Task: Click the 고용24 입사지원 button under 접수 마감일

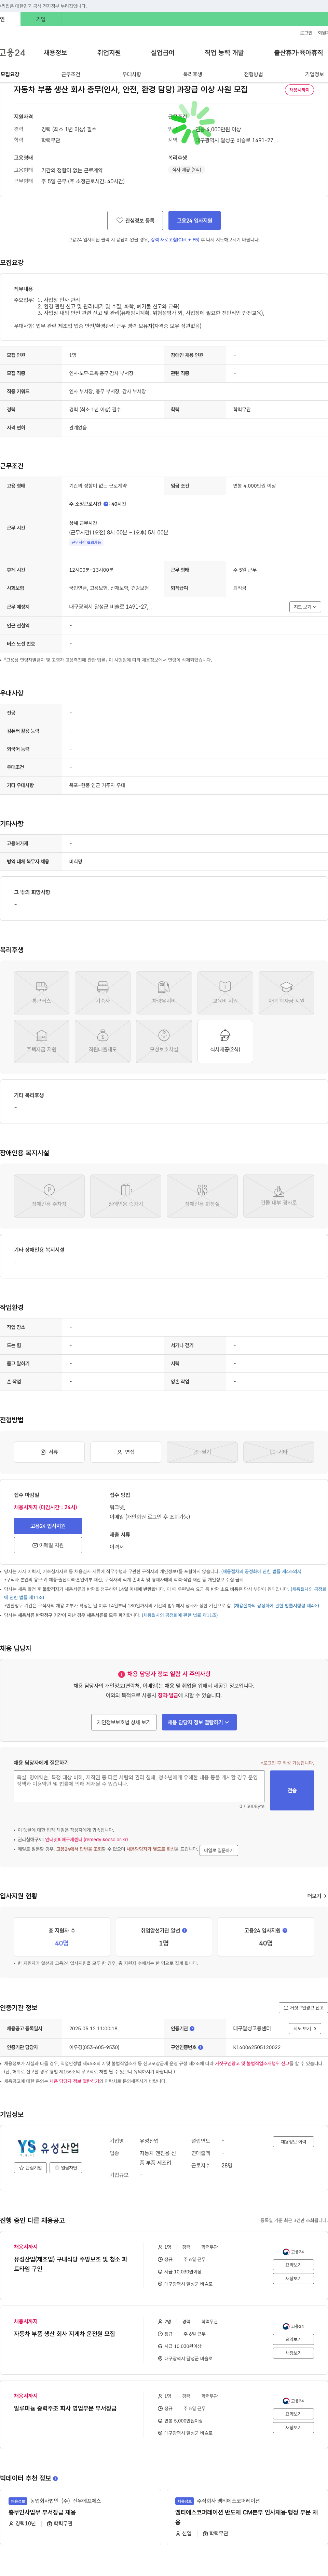Action: click(x=48, y=1526)
